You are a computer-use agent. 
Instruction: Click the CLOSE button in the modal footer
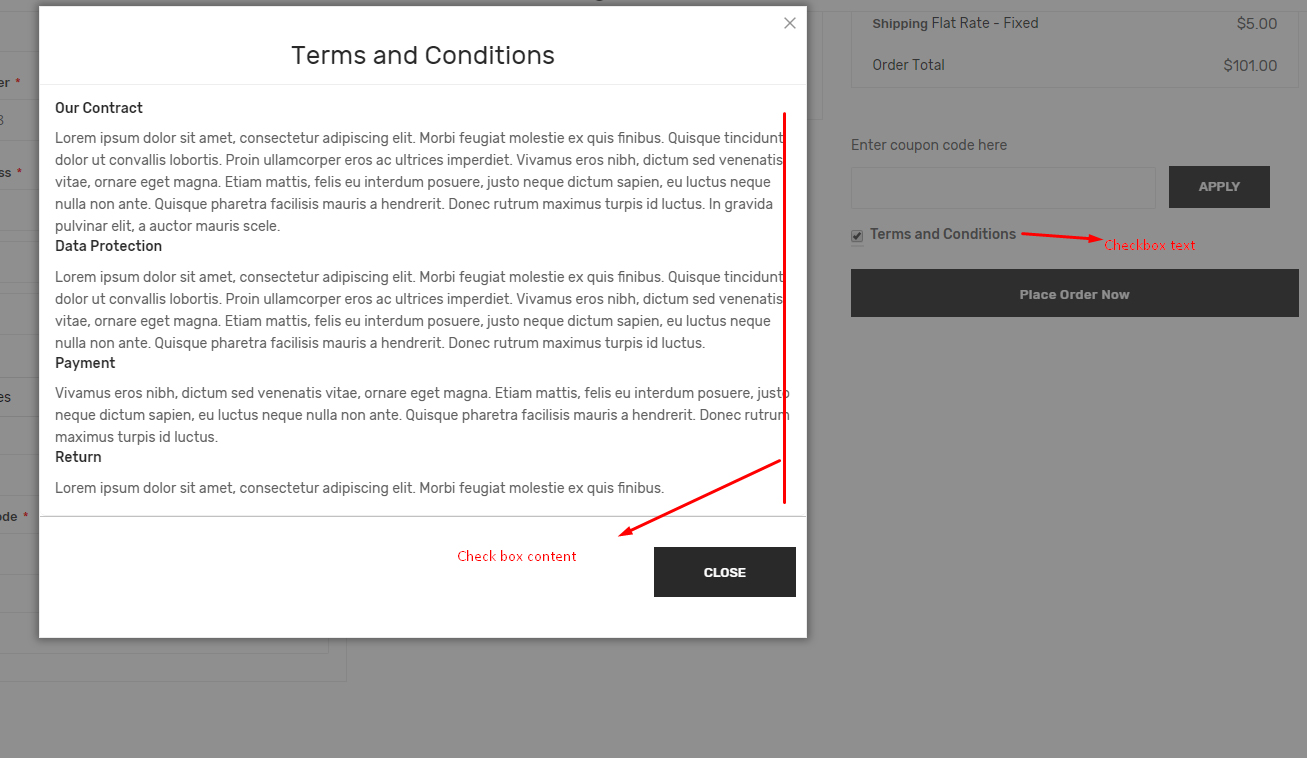click(x=725, y=572)
